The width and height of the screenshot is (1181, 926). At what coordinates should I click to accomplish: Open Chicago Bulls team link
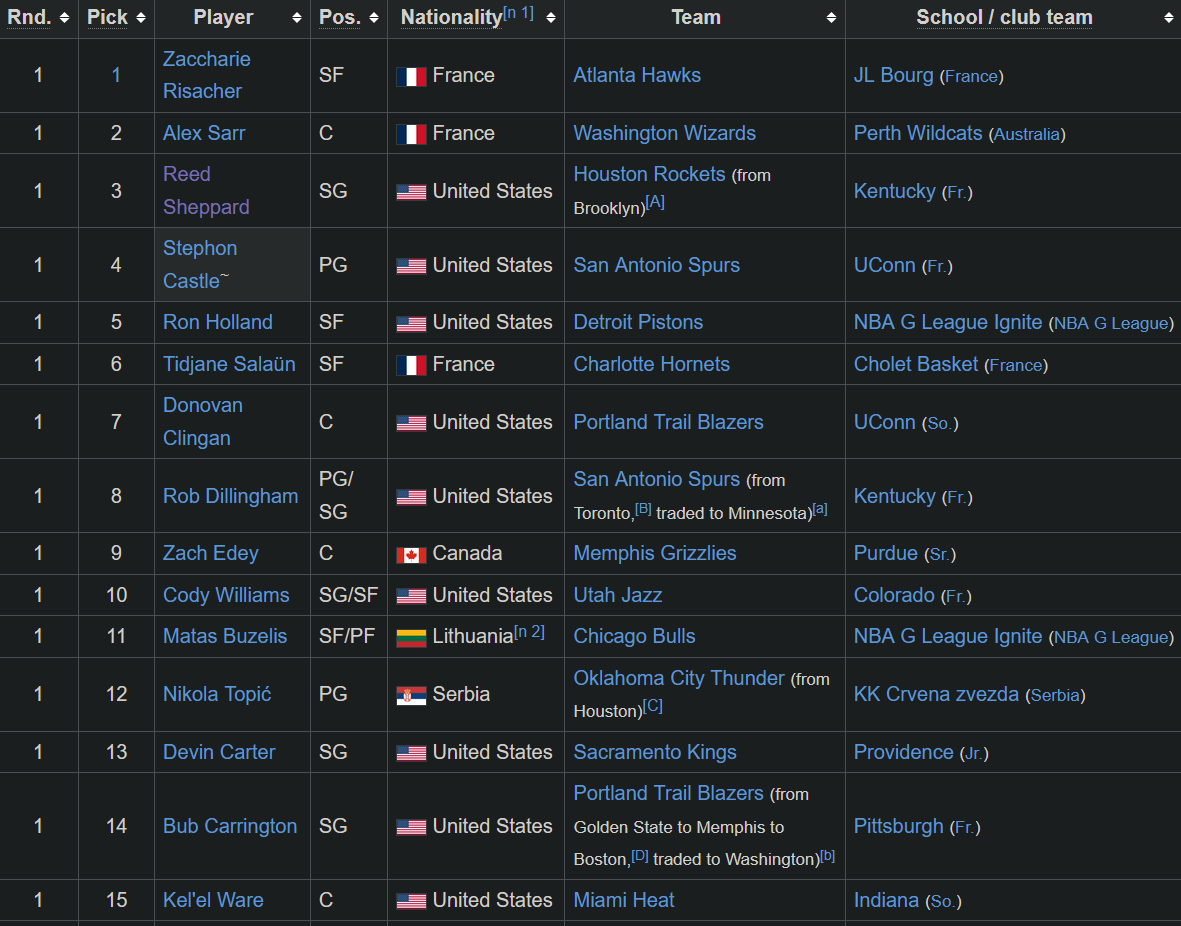634,636
